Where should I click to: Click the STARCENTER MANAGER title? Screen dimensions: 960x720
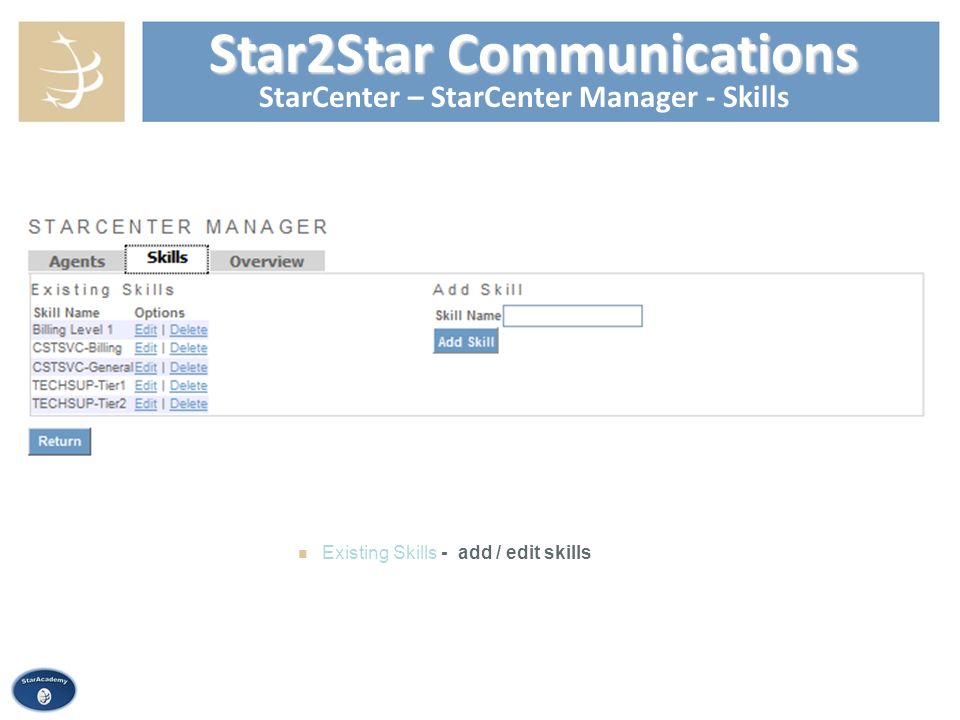point(178,227)
